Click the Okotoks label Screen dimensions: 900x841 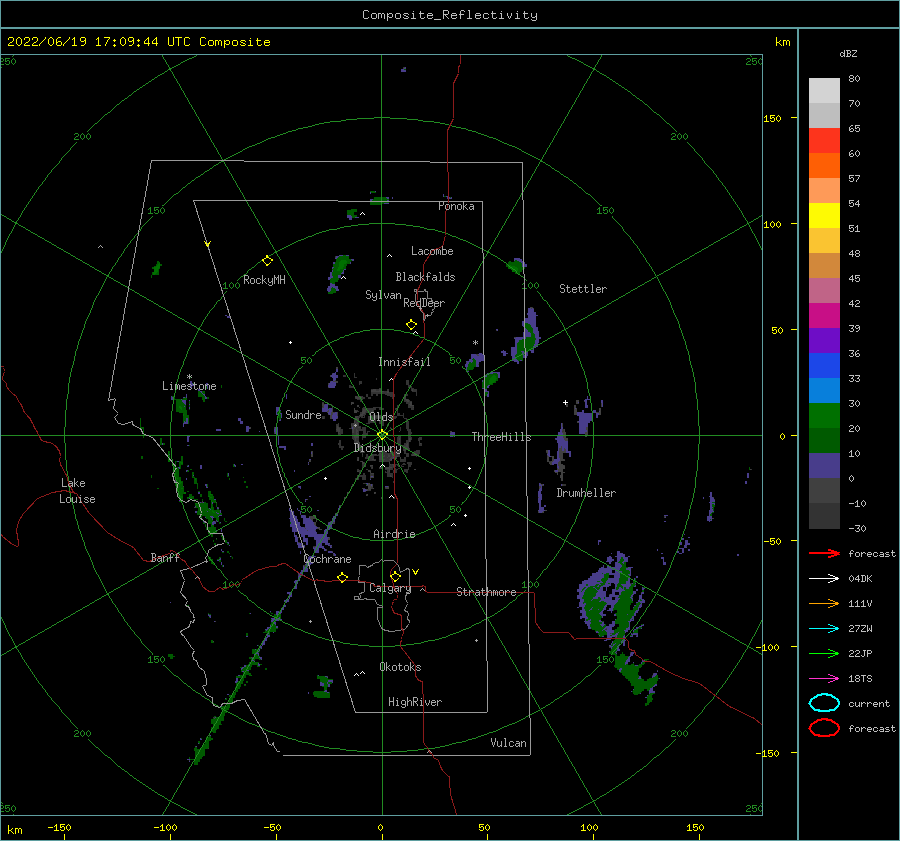[x=400, y=667]
